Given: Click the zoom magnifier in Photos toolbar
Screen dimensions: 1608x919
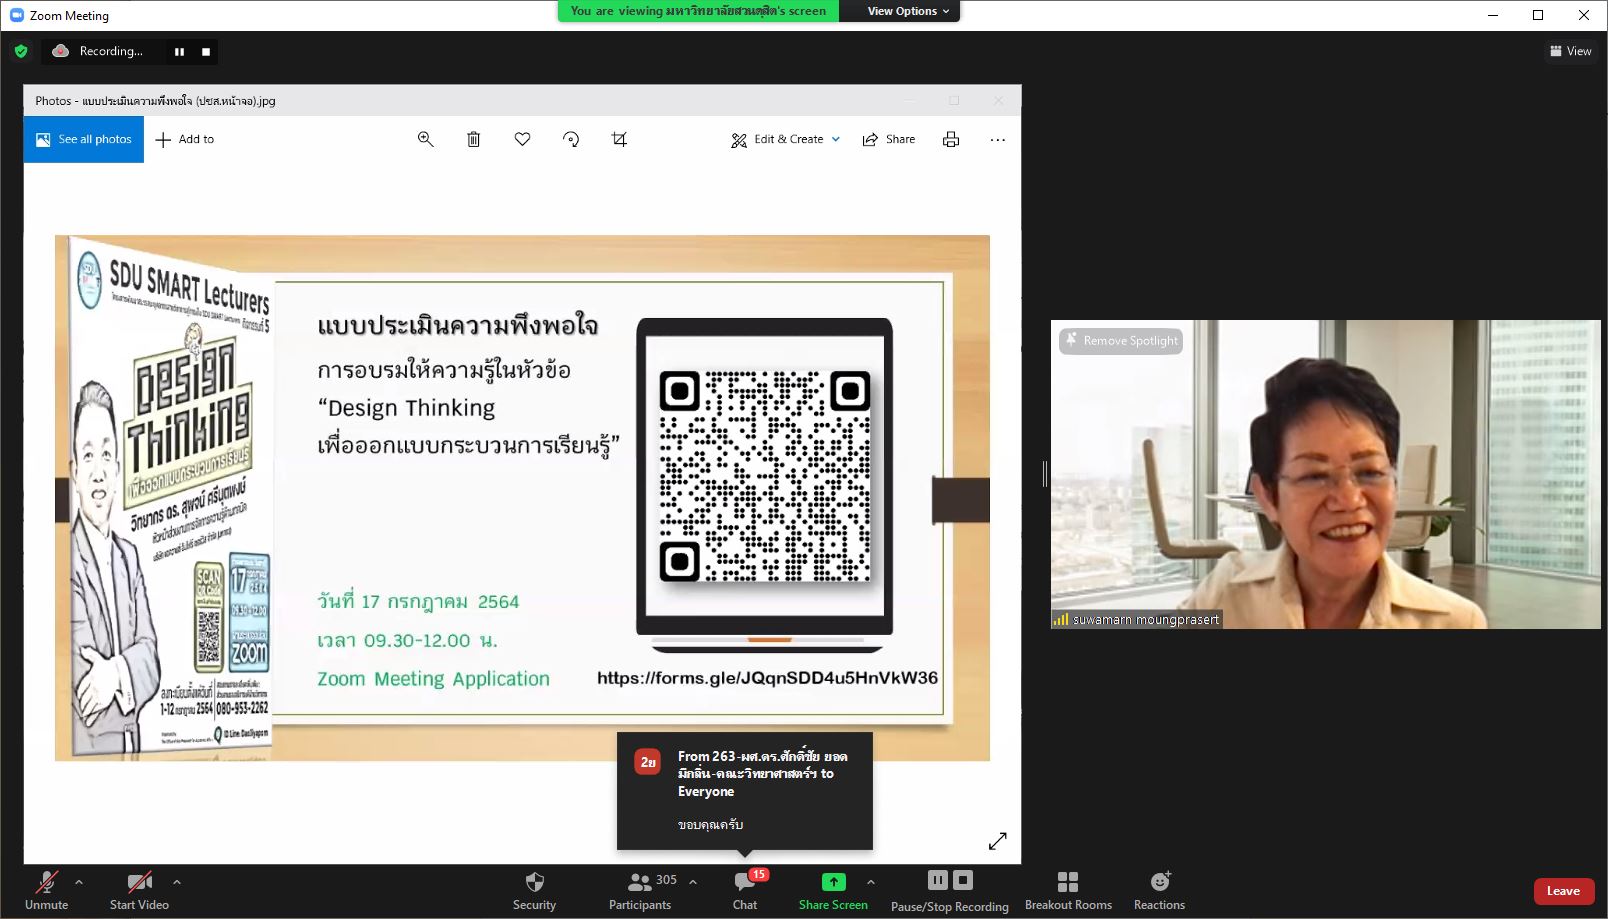Looking at the screenshot, I should [426, 139].
